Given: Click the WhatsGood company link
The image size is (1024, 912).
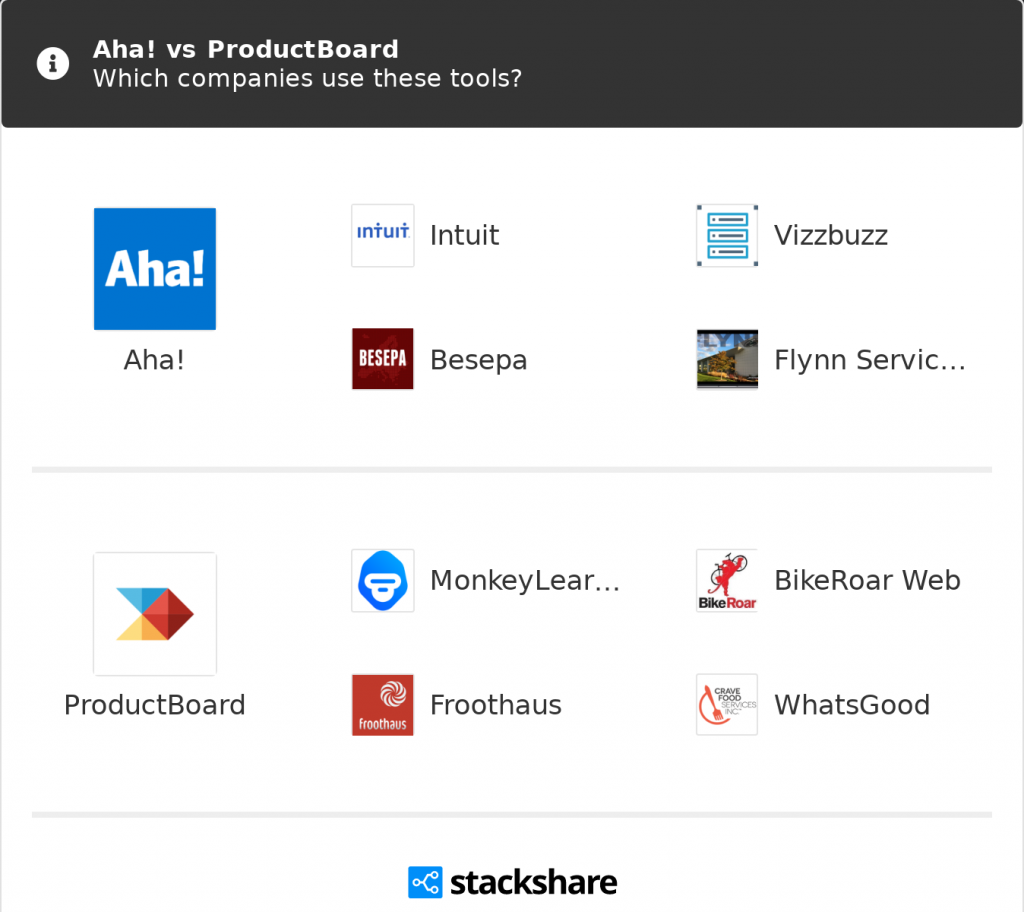Looking at the screenshot, I should click(852, 705).
